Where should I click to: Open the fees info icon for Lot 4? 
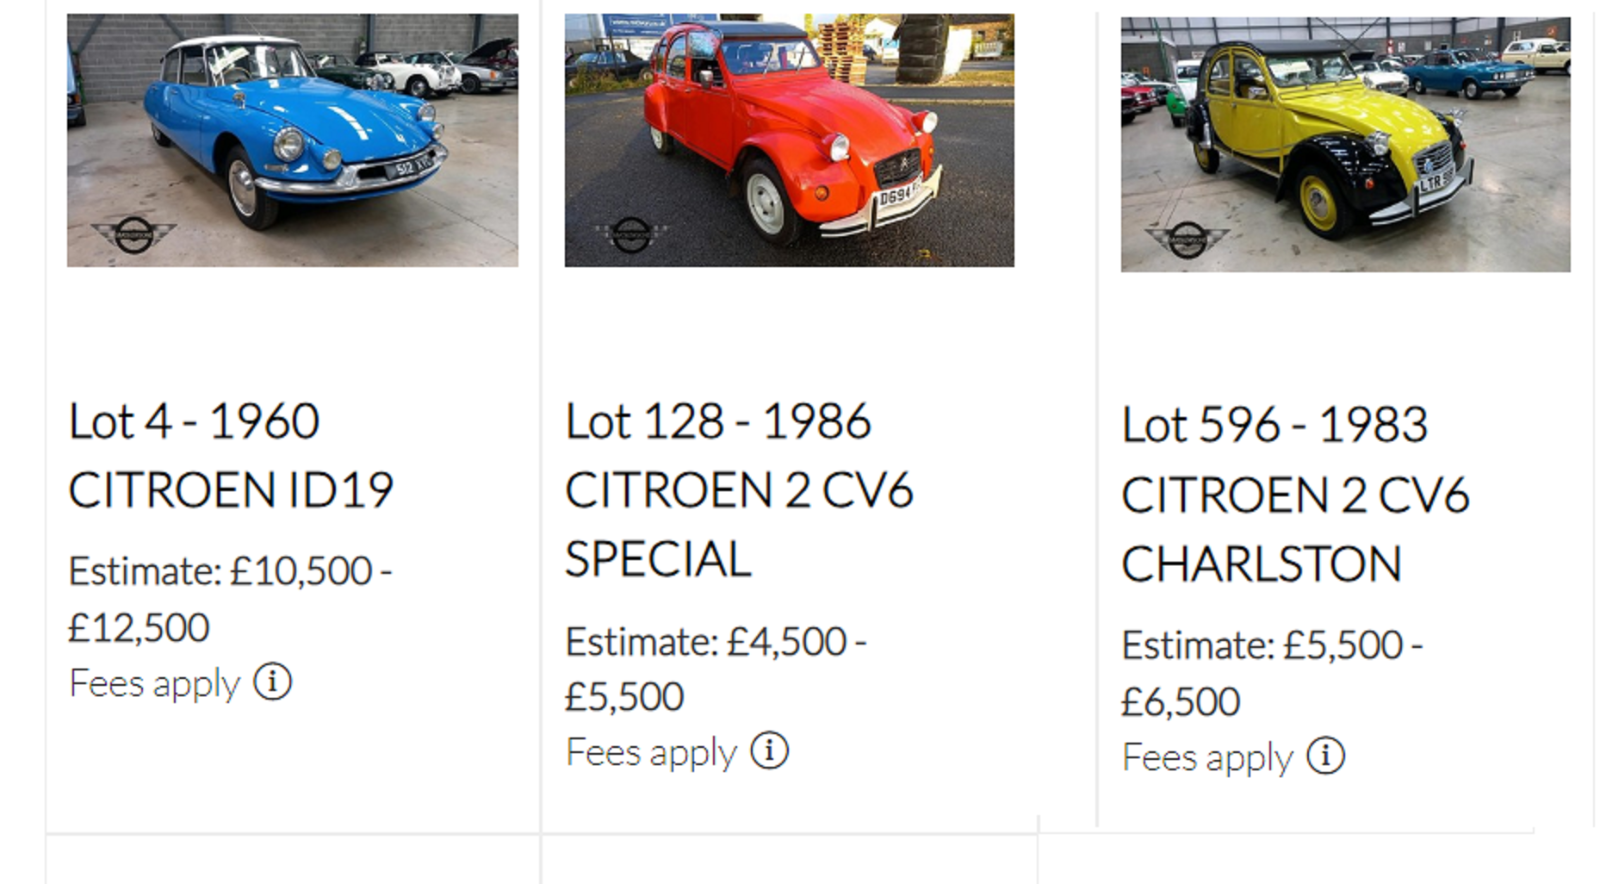(x=272, y=682)
